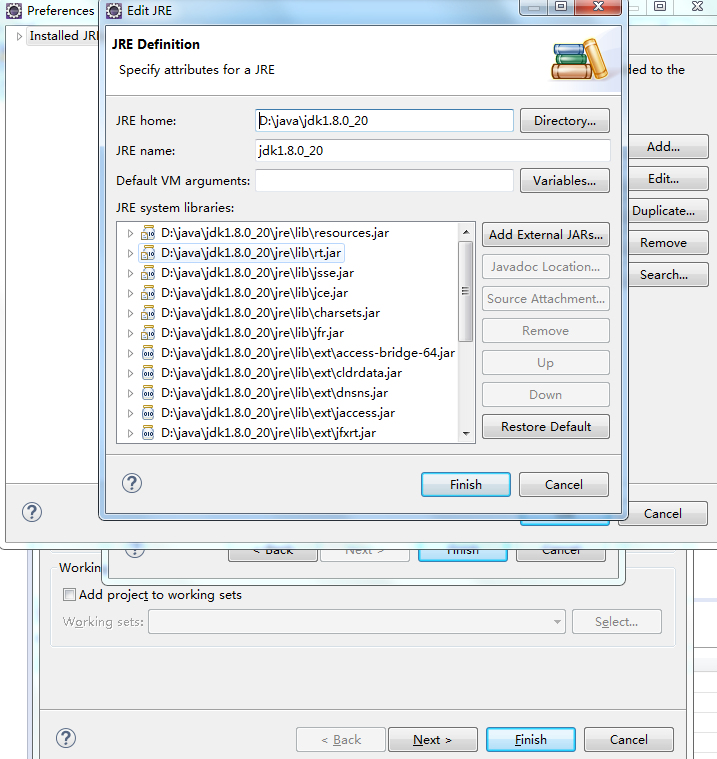Click Add External JARs... button

[546, 235]
